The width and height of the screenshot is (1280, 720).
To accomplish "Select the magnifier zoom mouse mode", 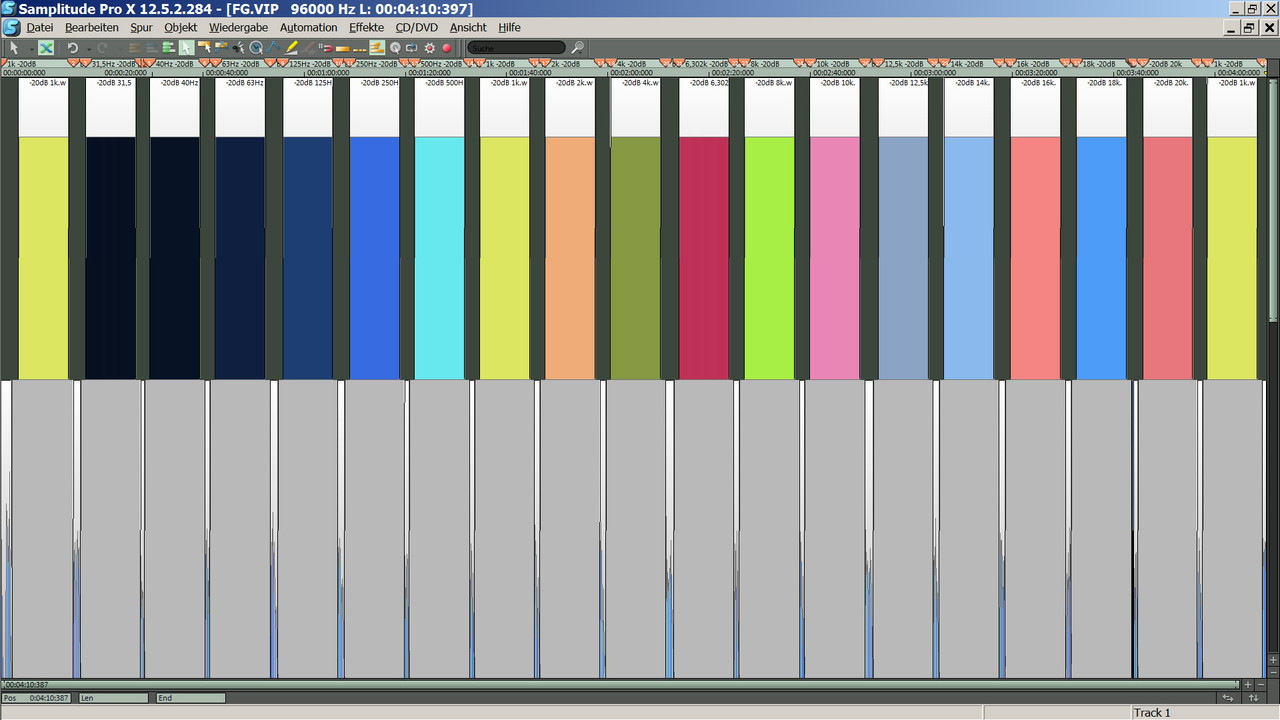I will point(255,47).
